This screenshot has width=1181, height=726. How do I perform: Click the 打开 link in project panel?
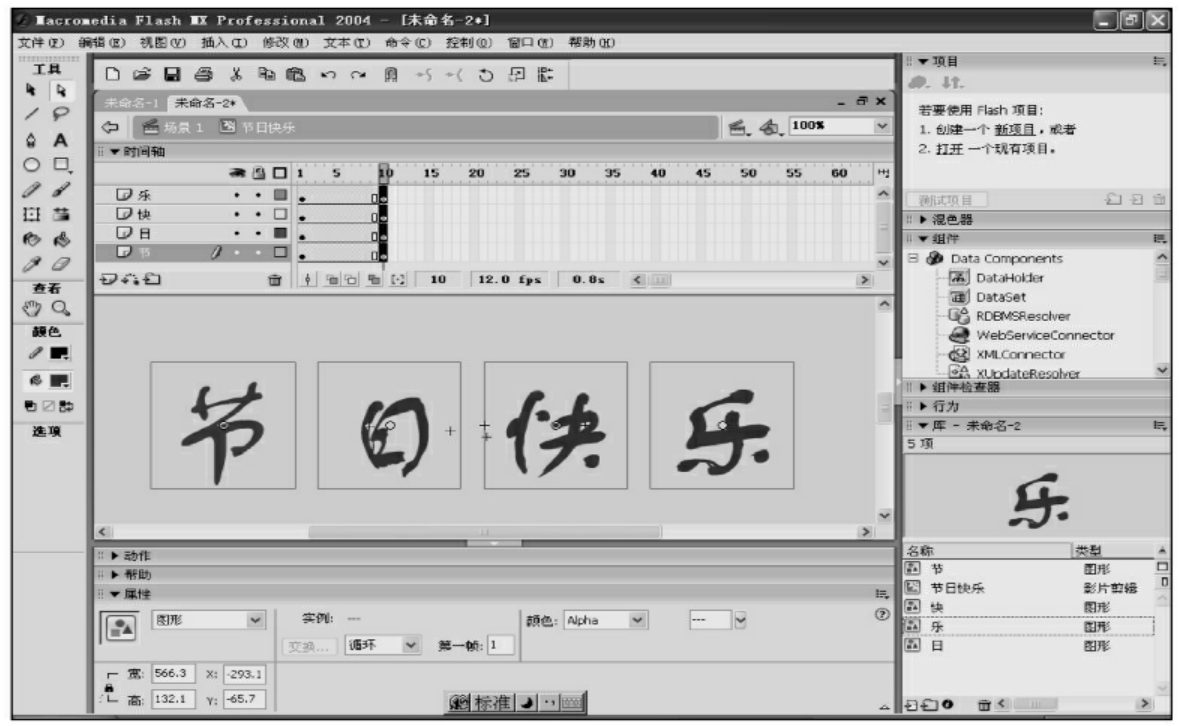tap(949, 149)
